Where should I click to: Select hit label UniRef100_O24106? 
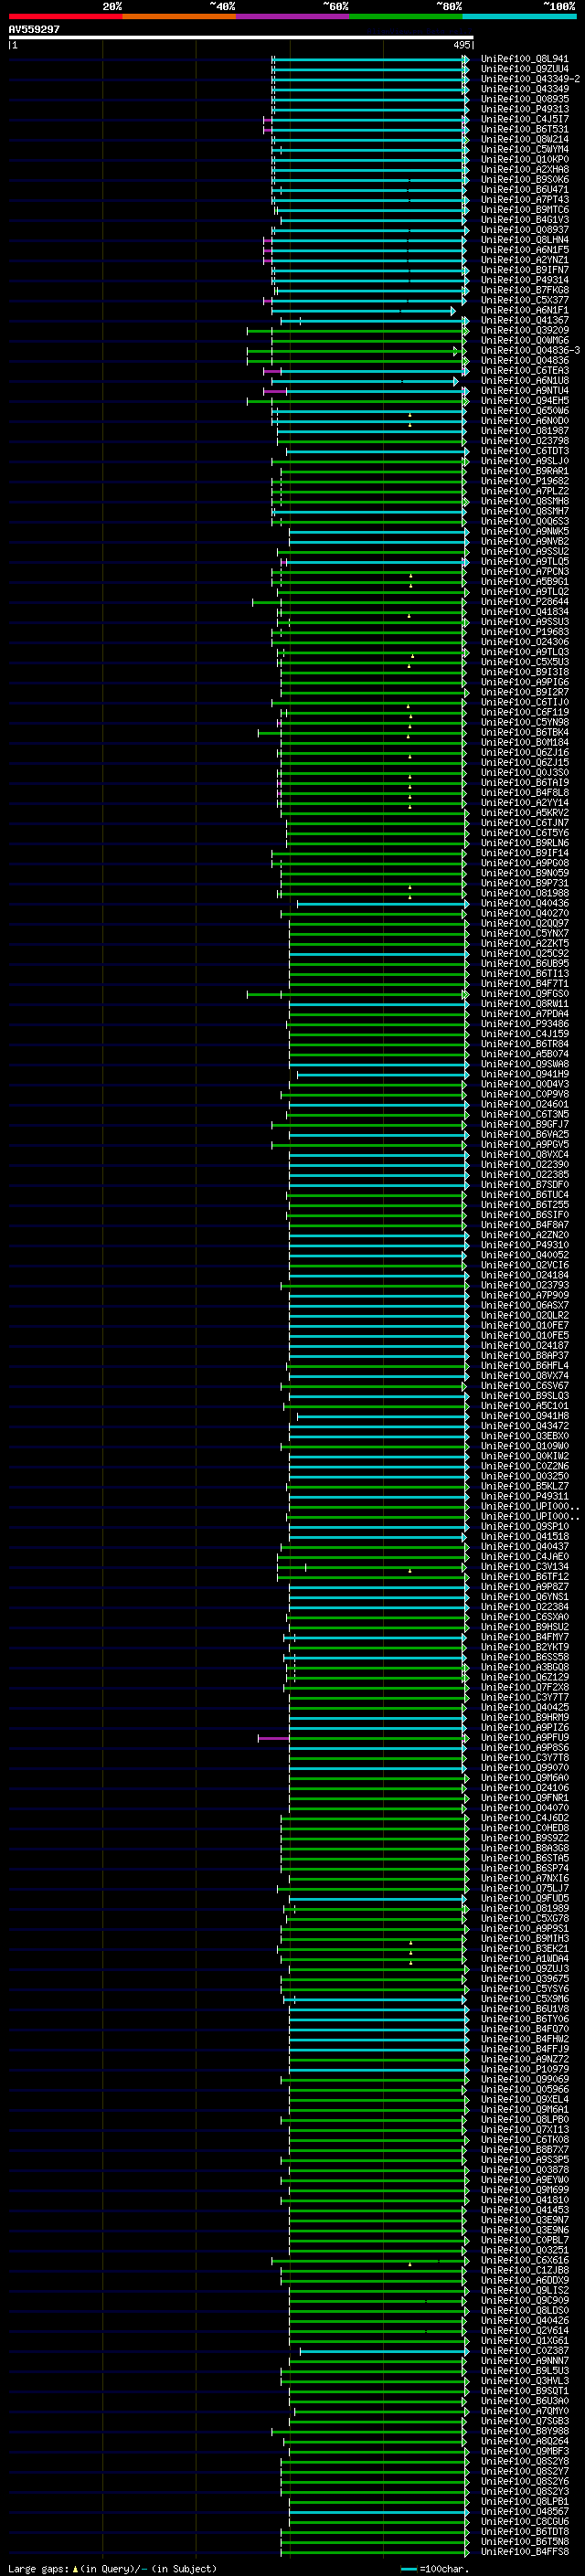(525, 1789)
